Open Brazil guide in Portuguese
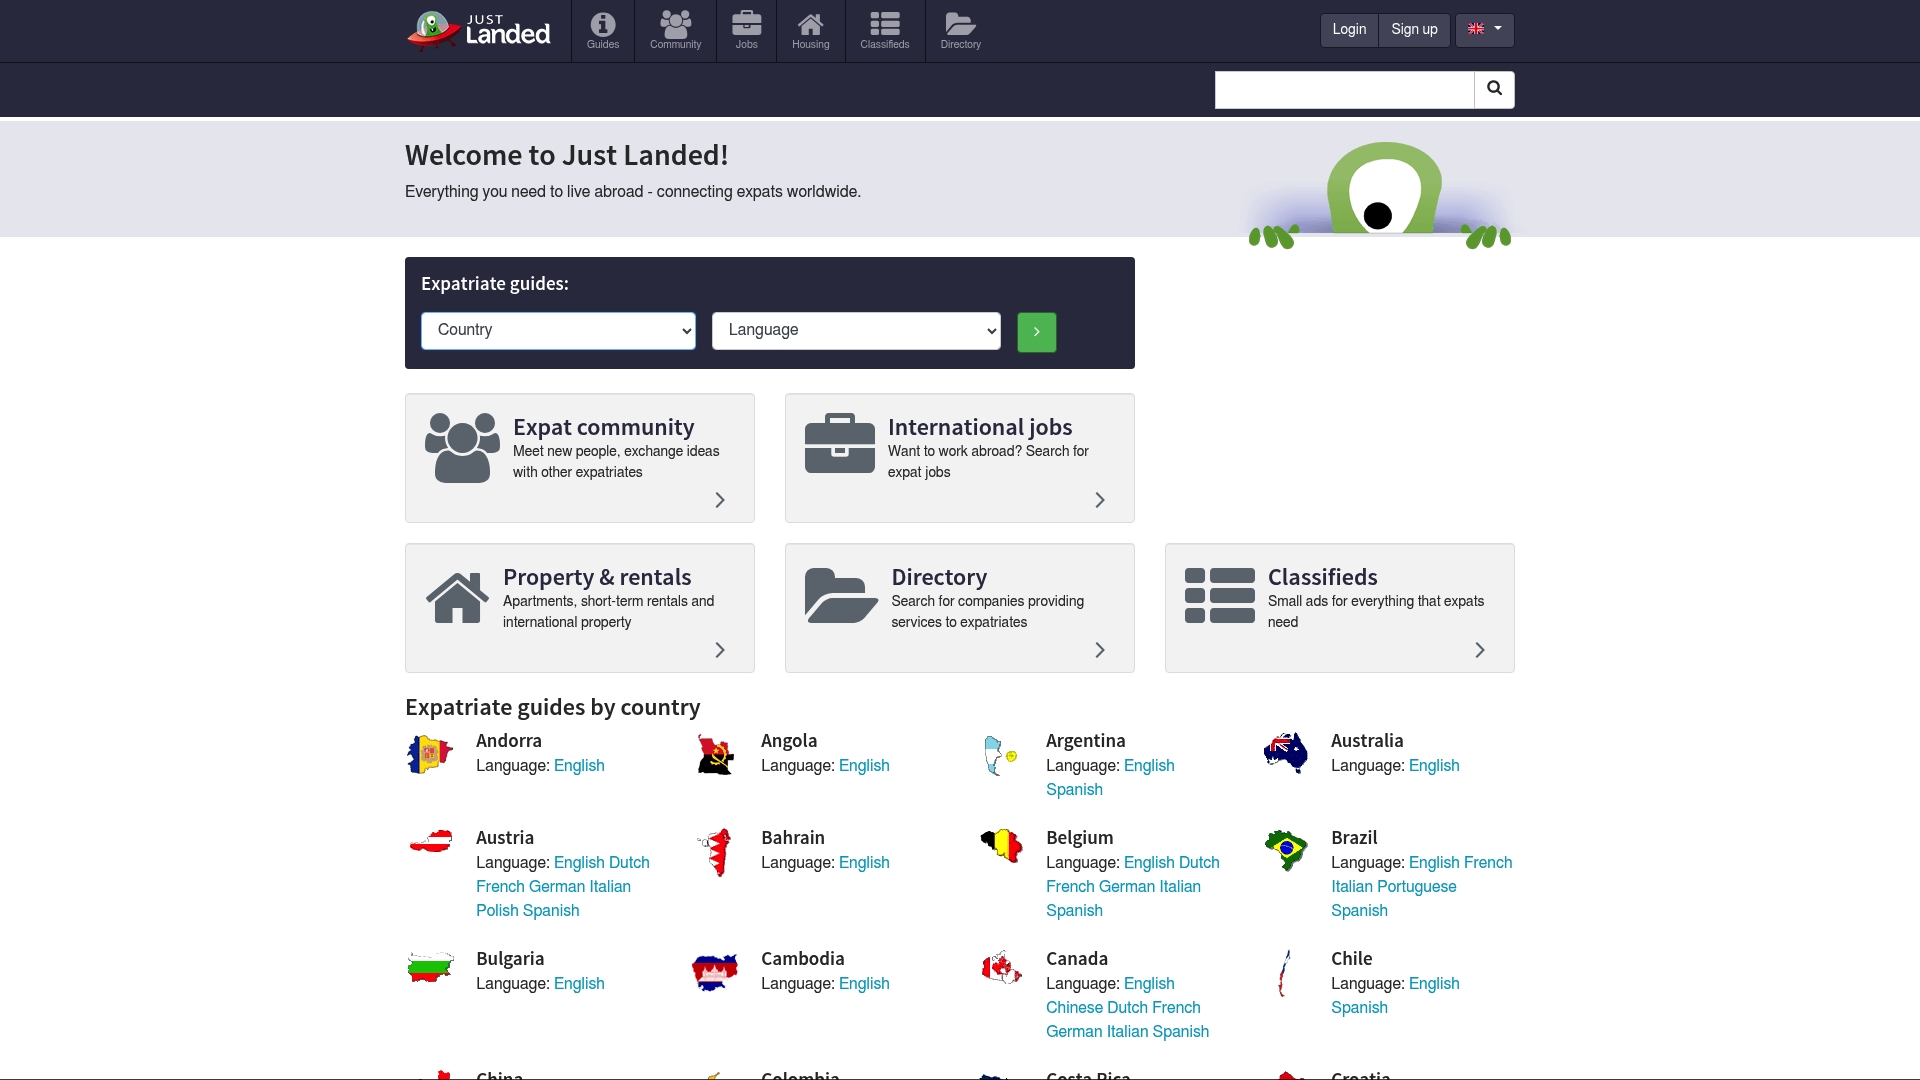This screenshot has height=1080, width=1920. (x=1415, y=887)
